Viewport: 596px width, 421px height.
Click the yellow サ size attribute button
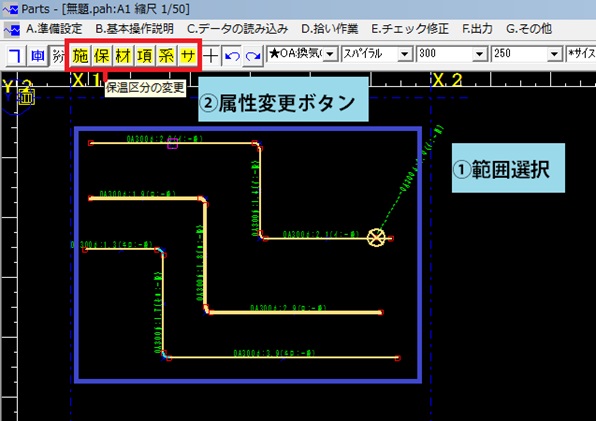[x=187, y=56]
